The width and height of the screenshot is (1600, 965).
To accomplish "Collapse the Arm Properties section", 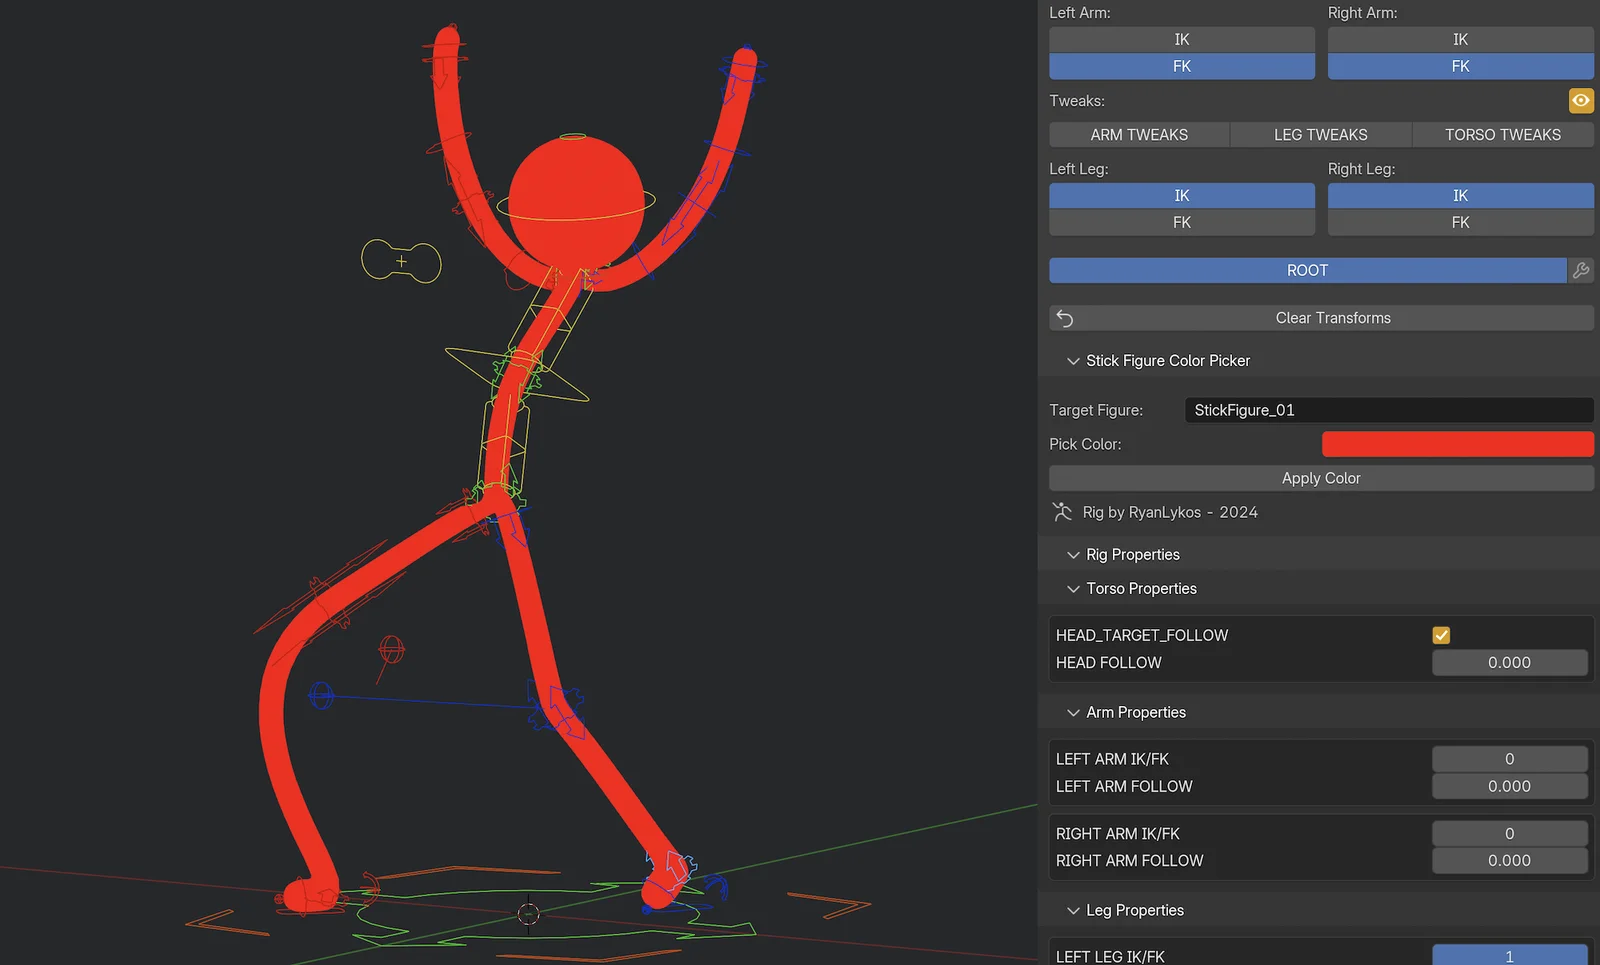I will point(1073,713).
